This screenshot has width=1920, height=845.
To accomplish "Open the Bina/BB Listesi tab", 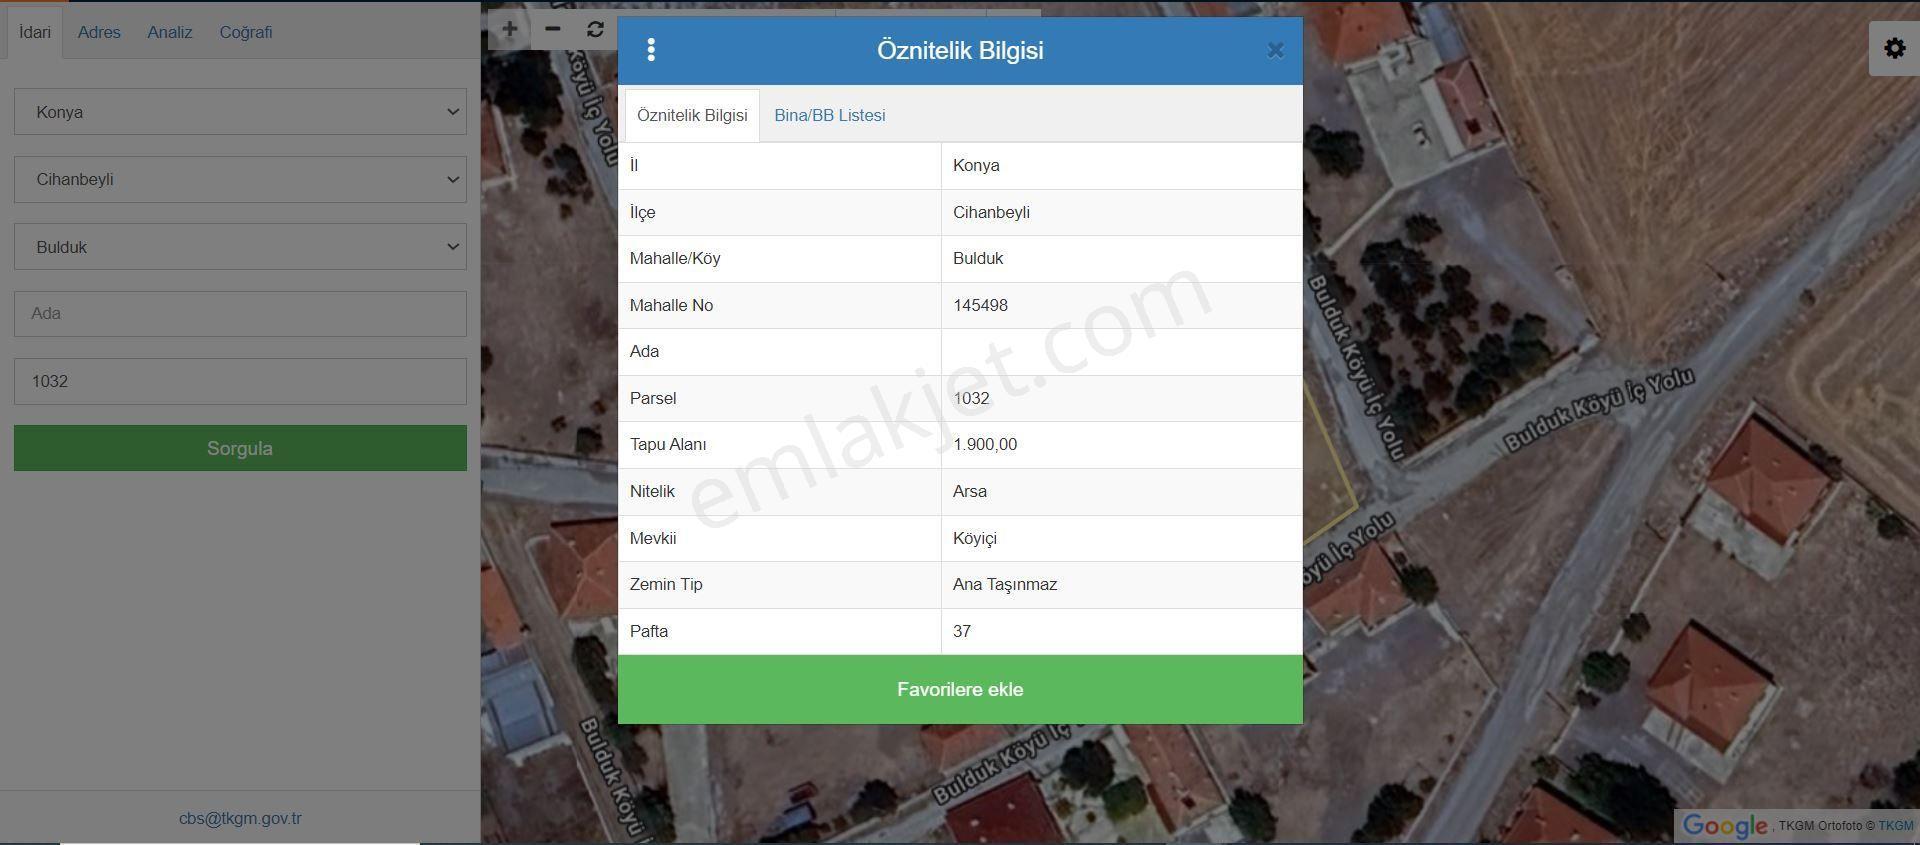I will pos(830,115).
